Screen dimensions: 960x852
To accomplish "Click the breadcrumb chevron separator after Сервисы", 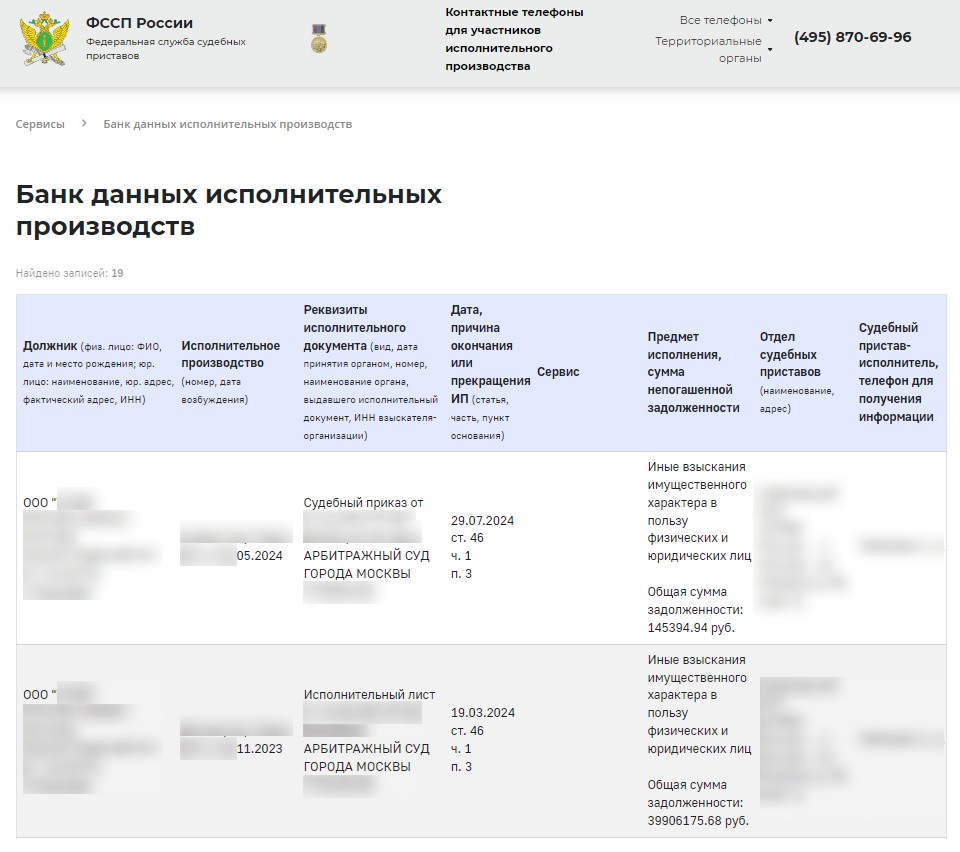I will (84, 124).
